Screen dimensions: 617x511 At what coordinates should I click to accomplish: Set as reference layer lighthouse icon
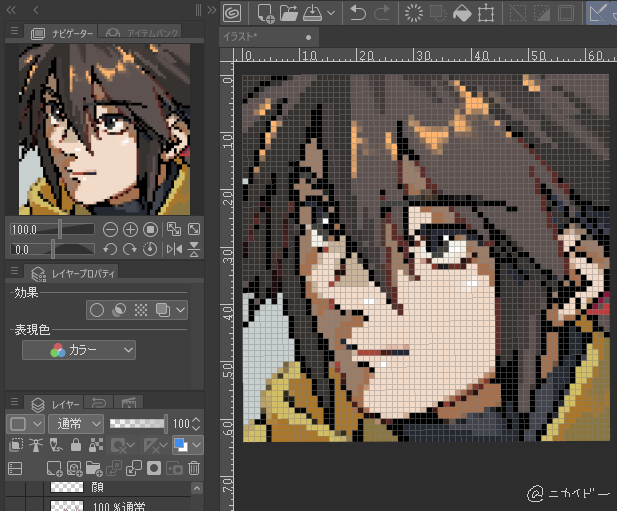point(36,445)
